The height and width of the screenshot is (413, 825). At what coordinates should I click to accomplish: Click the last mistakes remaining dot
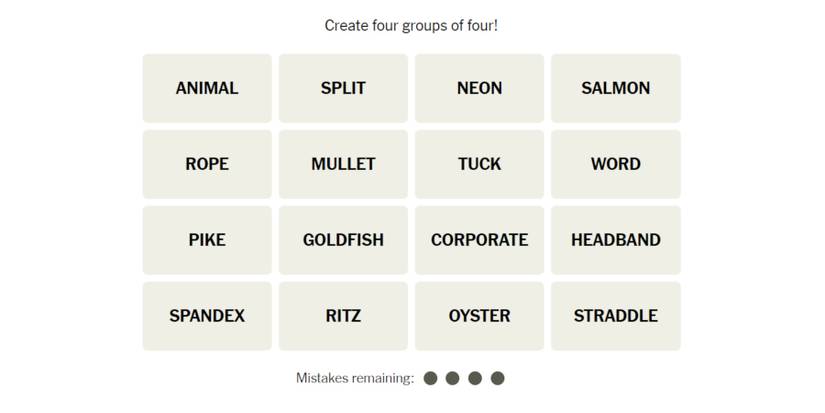click(498, 378)
